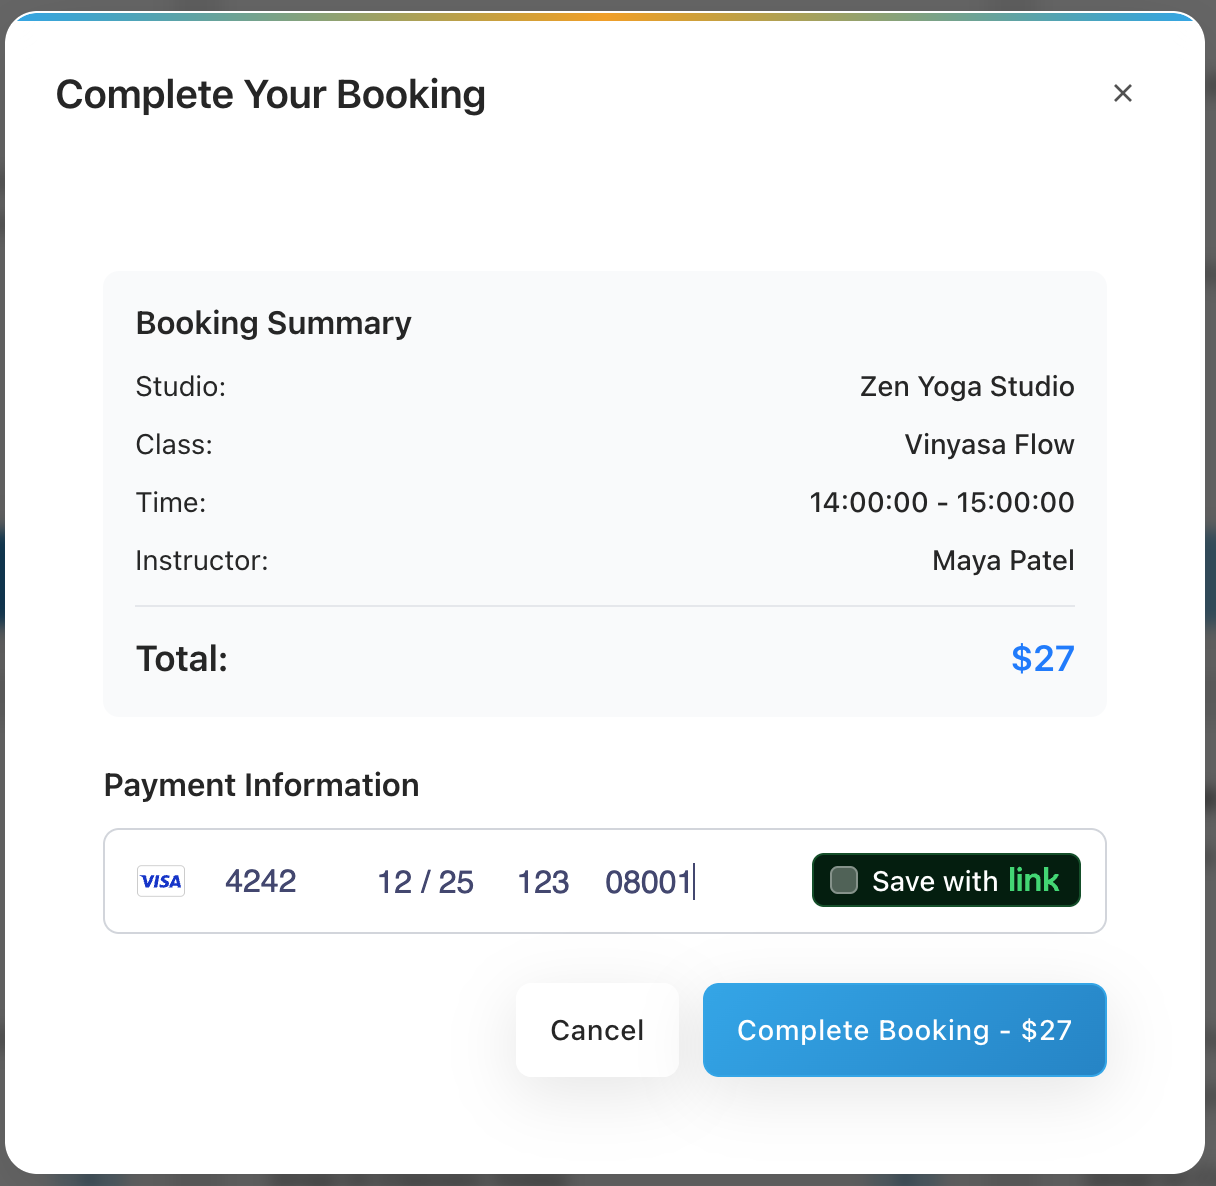Image resolution: width=1216 pixels, height=1186 pixels.
Task: Click the class time 14:00:00 - 15:00:00
Action: pyautogui.click(x=941, y=502)
